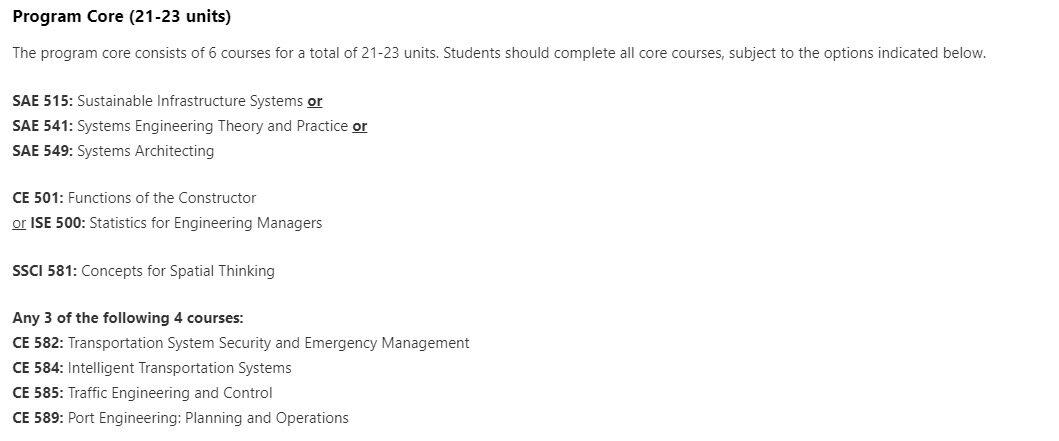1059x441 pixels.
Task: Select Systems Architecting course title
Action: pos(145,151)
